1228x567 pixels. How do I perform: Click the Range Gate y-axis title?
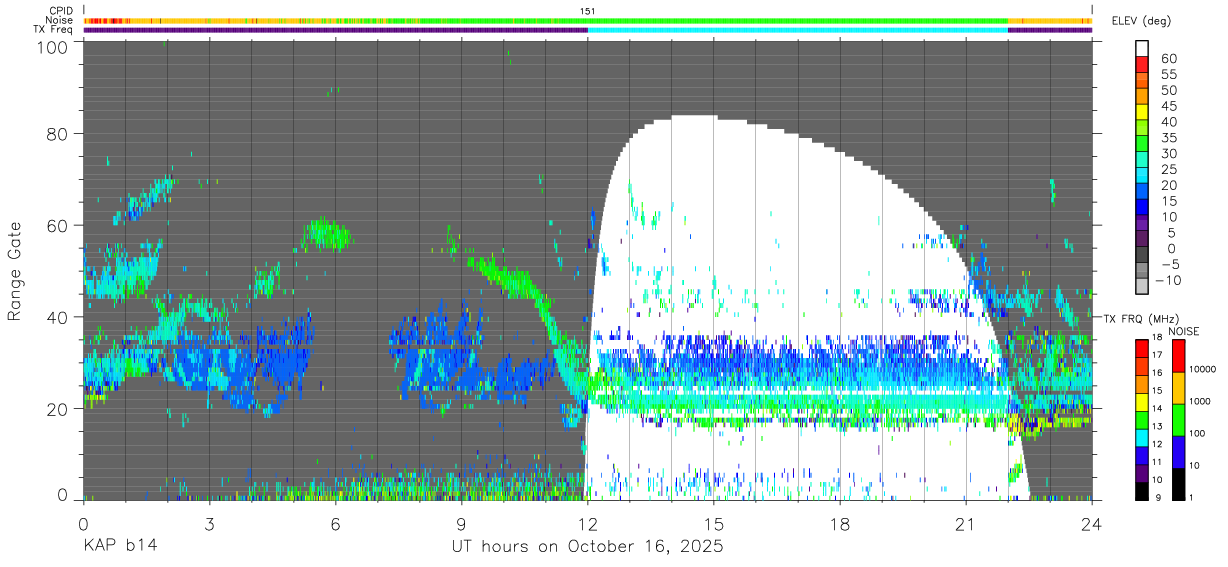(x=15, y=272)
